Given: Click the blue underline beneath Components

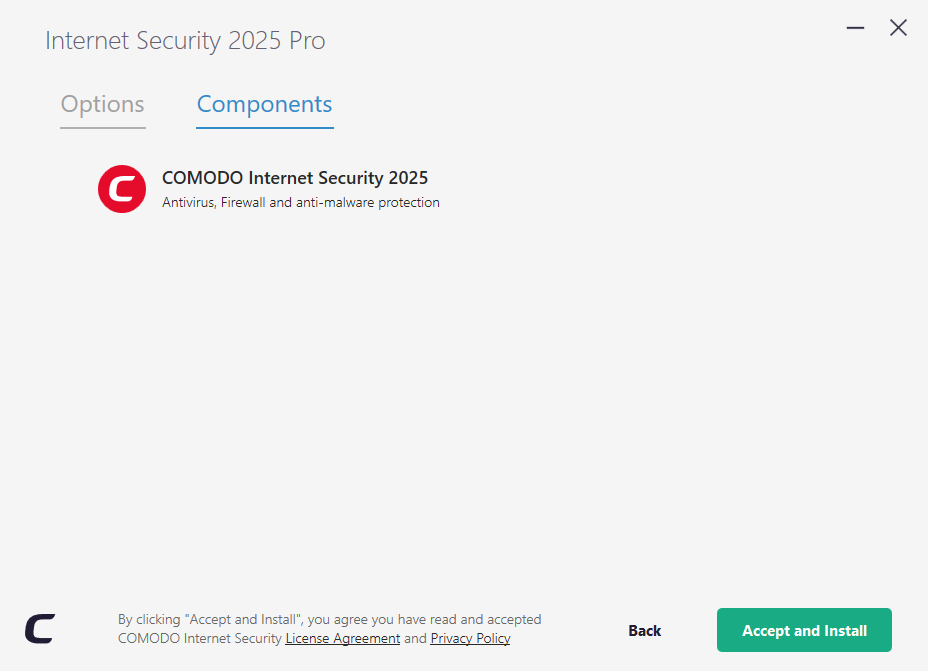Looking at the screenshot, I should [x=264, y=128].
